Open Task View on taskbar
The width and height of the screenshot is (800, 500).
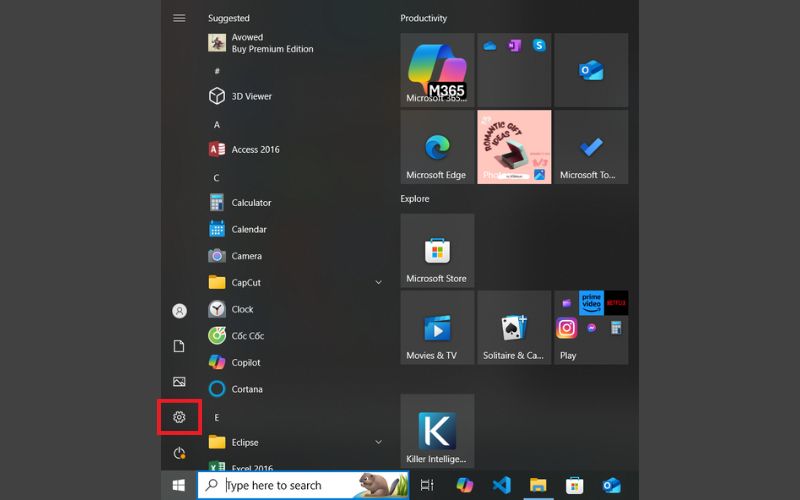click(427, 485)
